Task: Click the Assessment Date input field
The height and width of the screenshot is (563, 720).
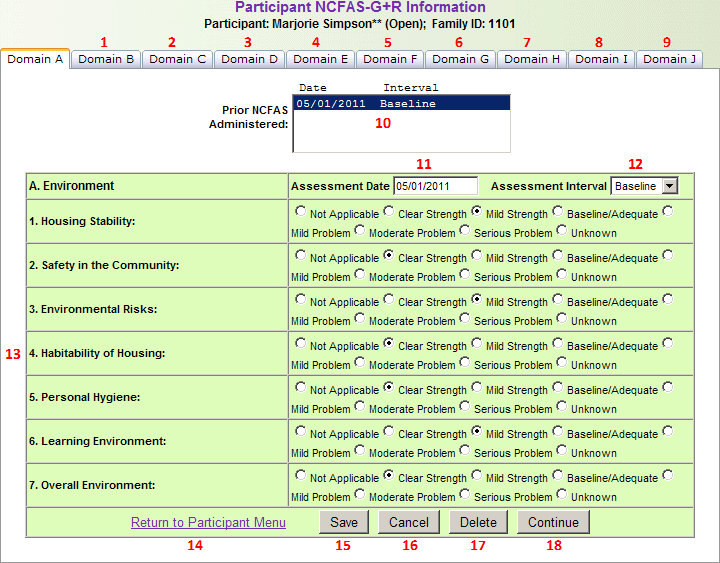Action: click(x=435, y=186)
